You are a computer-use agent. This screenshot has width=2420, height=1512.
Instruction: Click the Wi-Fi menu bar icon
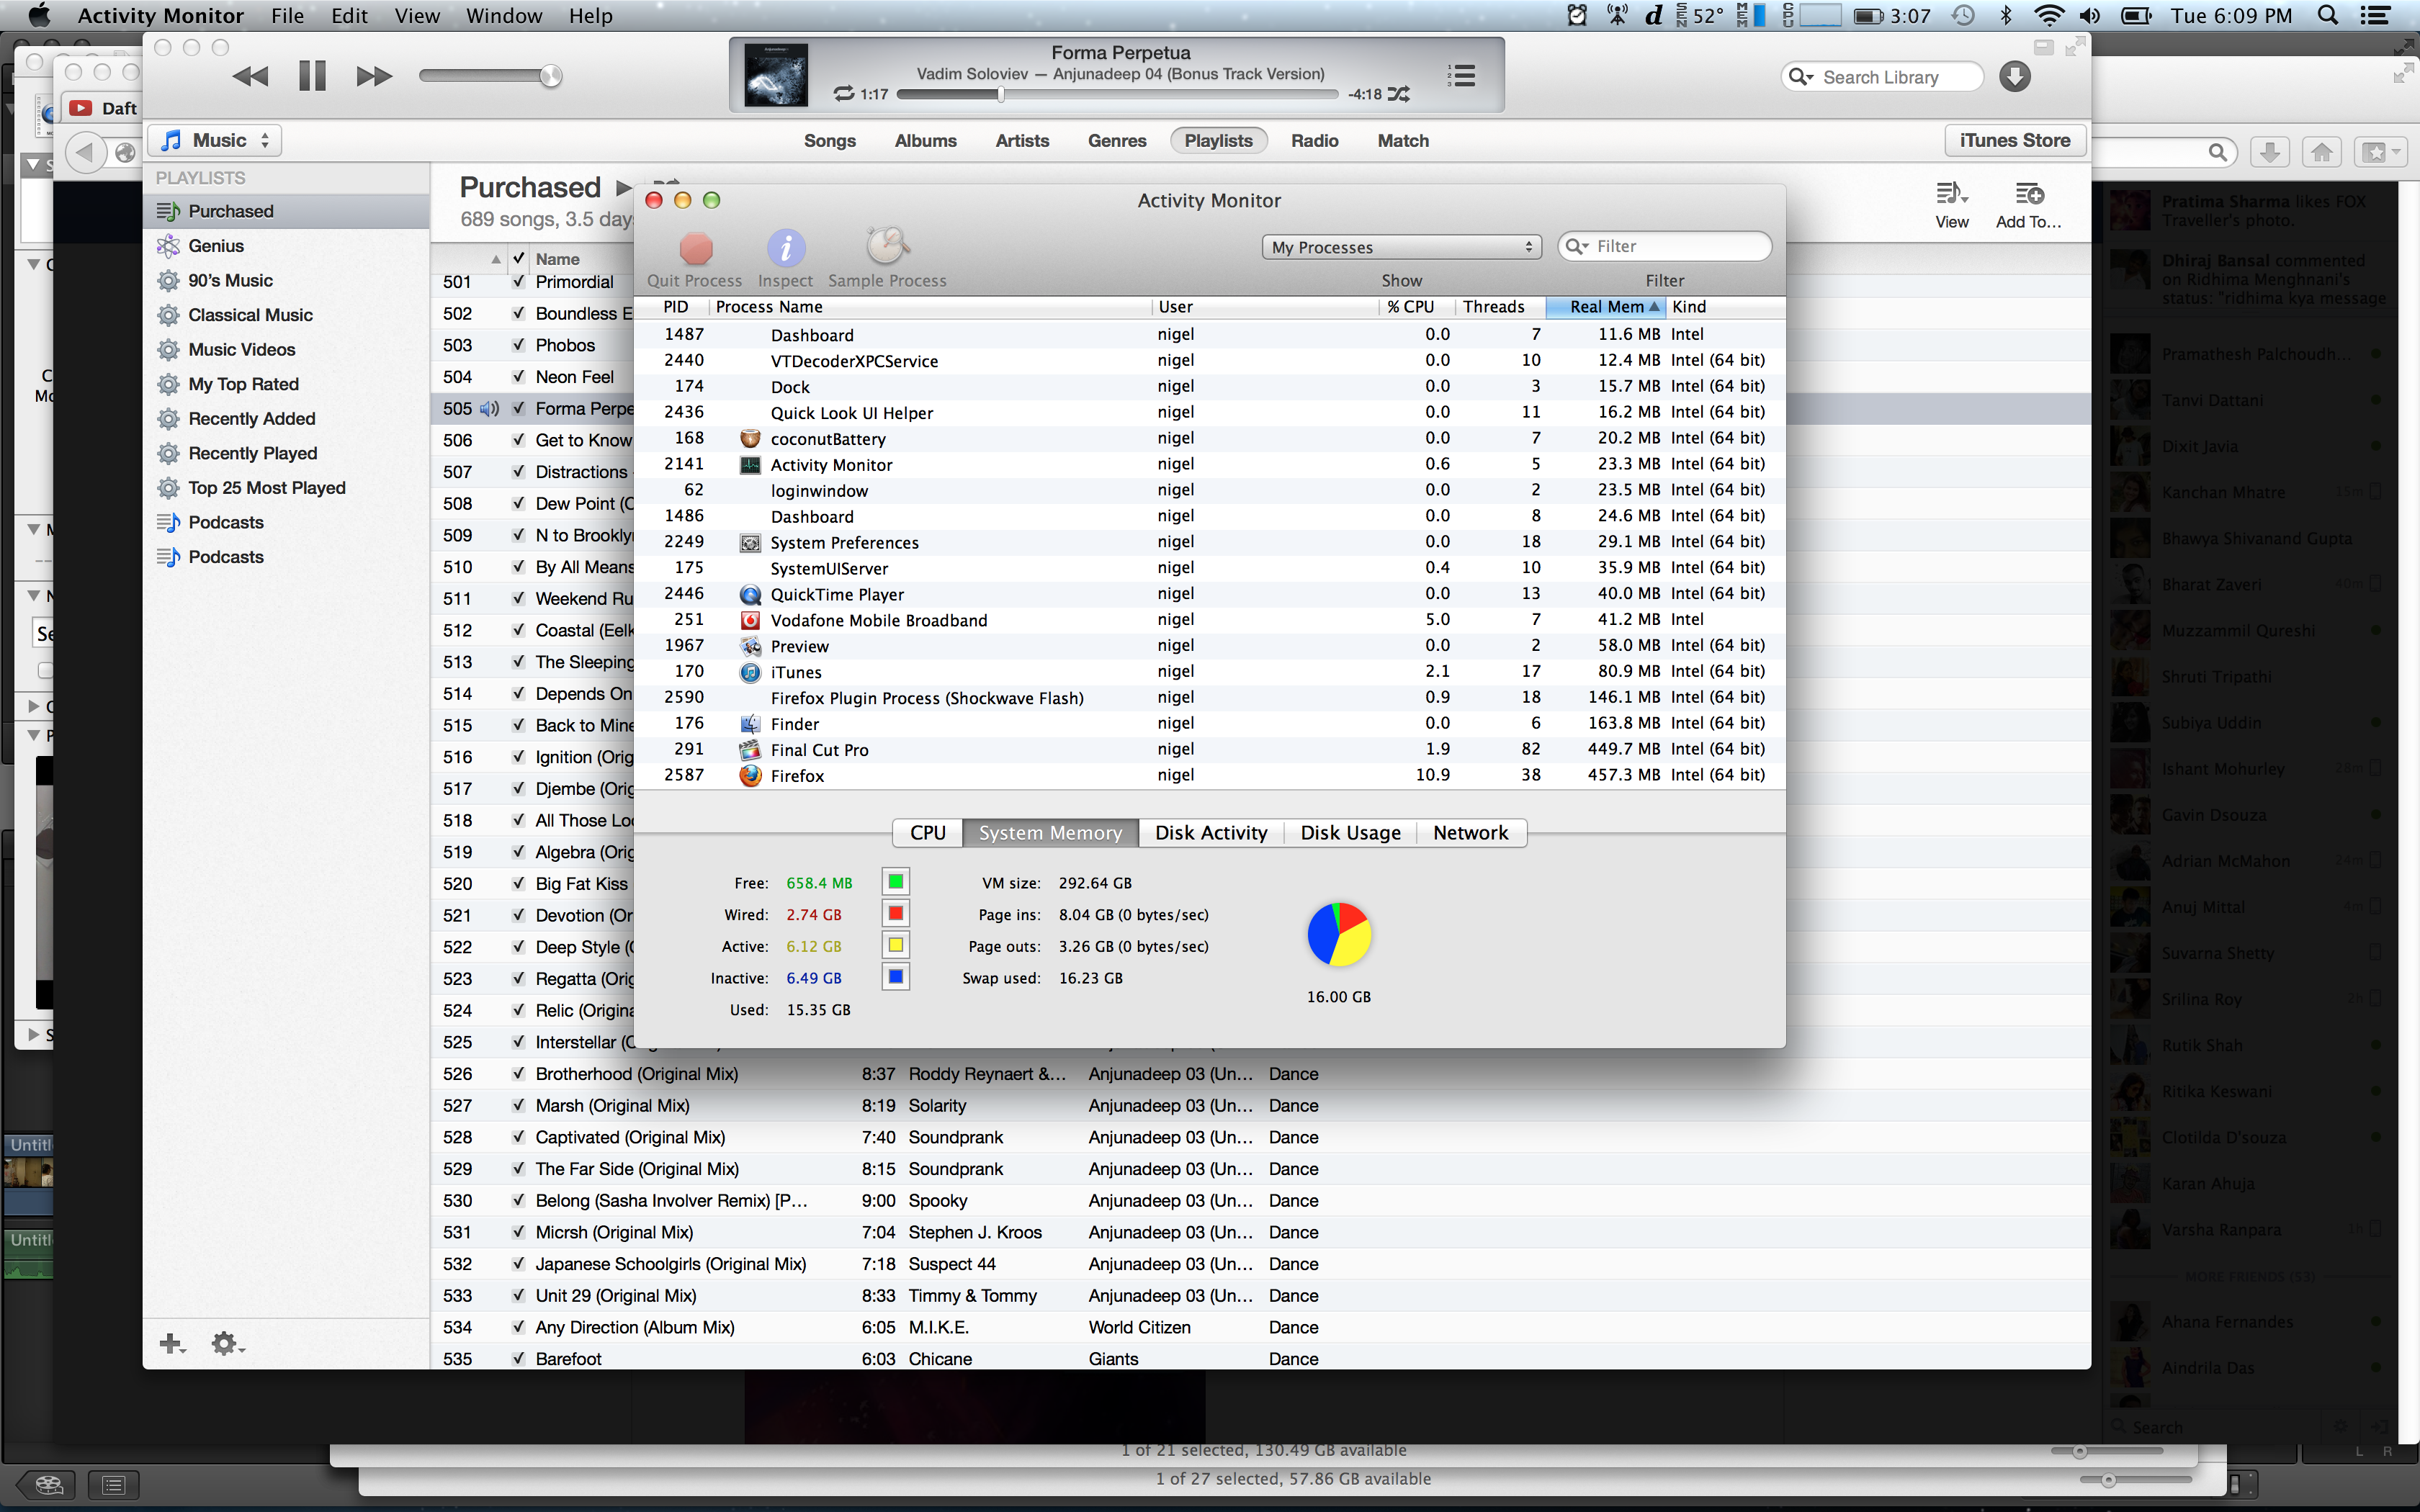2049,15
